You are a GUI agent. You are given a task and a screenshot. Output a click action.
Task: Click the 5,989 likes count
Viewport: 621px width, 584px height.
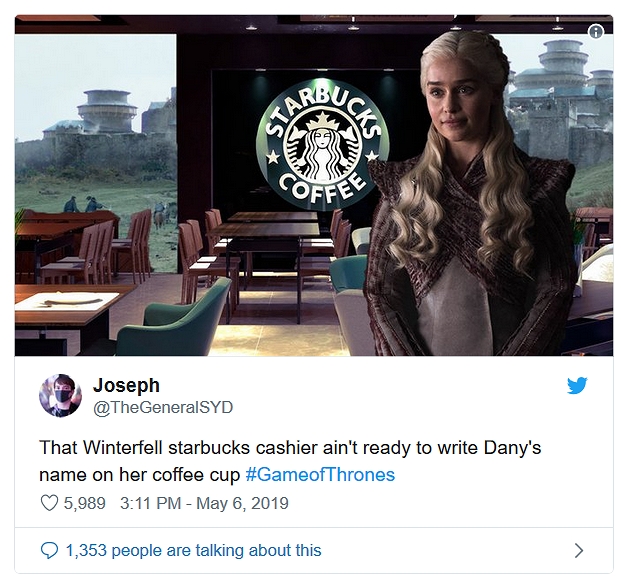click(84, 503)
